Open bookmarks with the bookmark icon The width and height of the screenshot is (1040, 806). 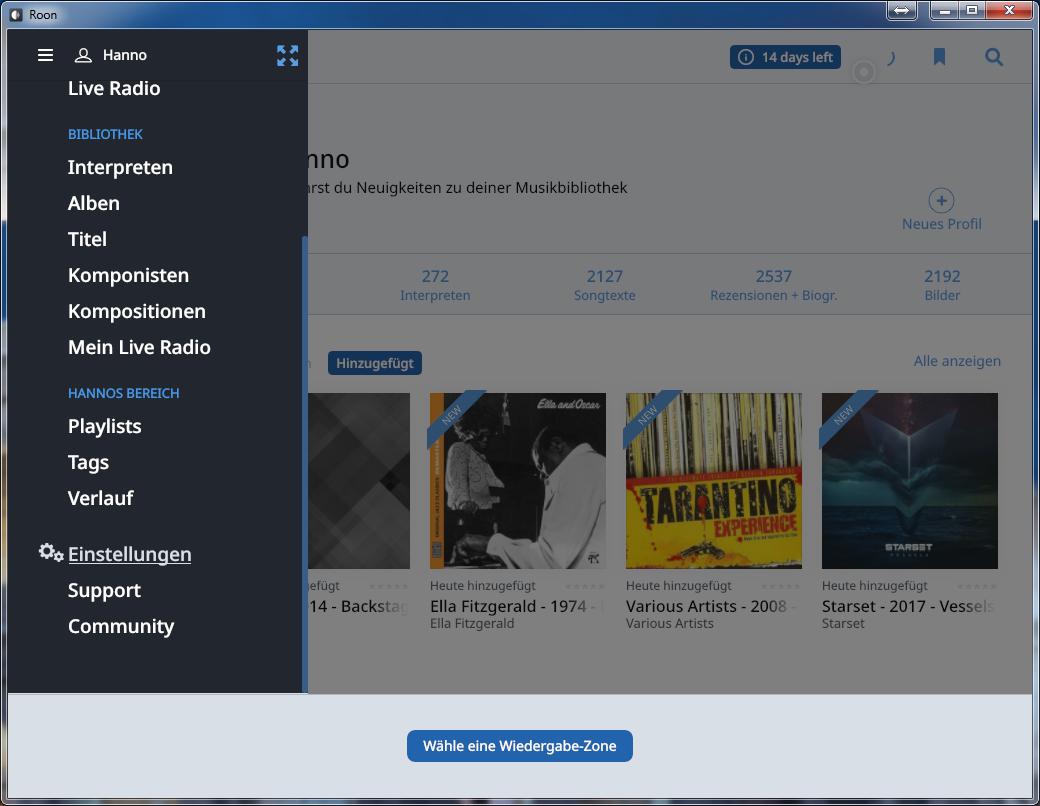(939, 57)
